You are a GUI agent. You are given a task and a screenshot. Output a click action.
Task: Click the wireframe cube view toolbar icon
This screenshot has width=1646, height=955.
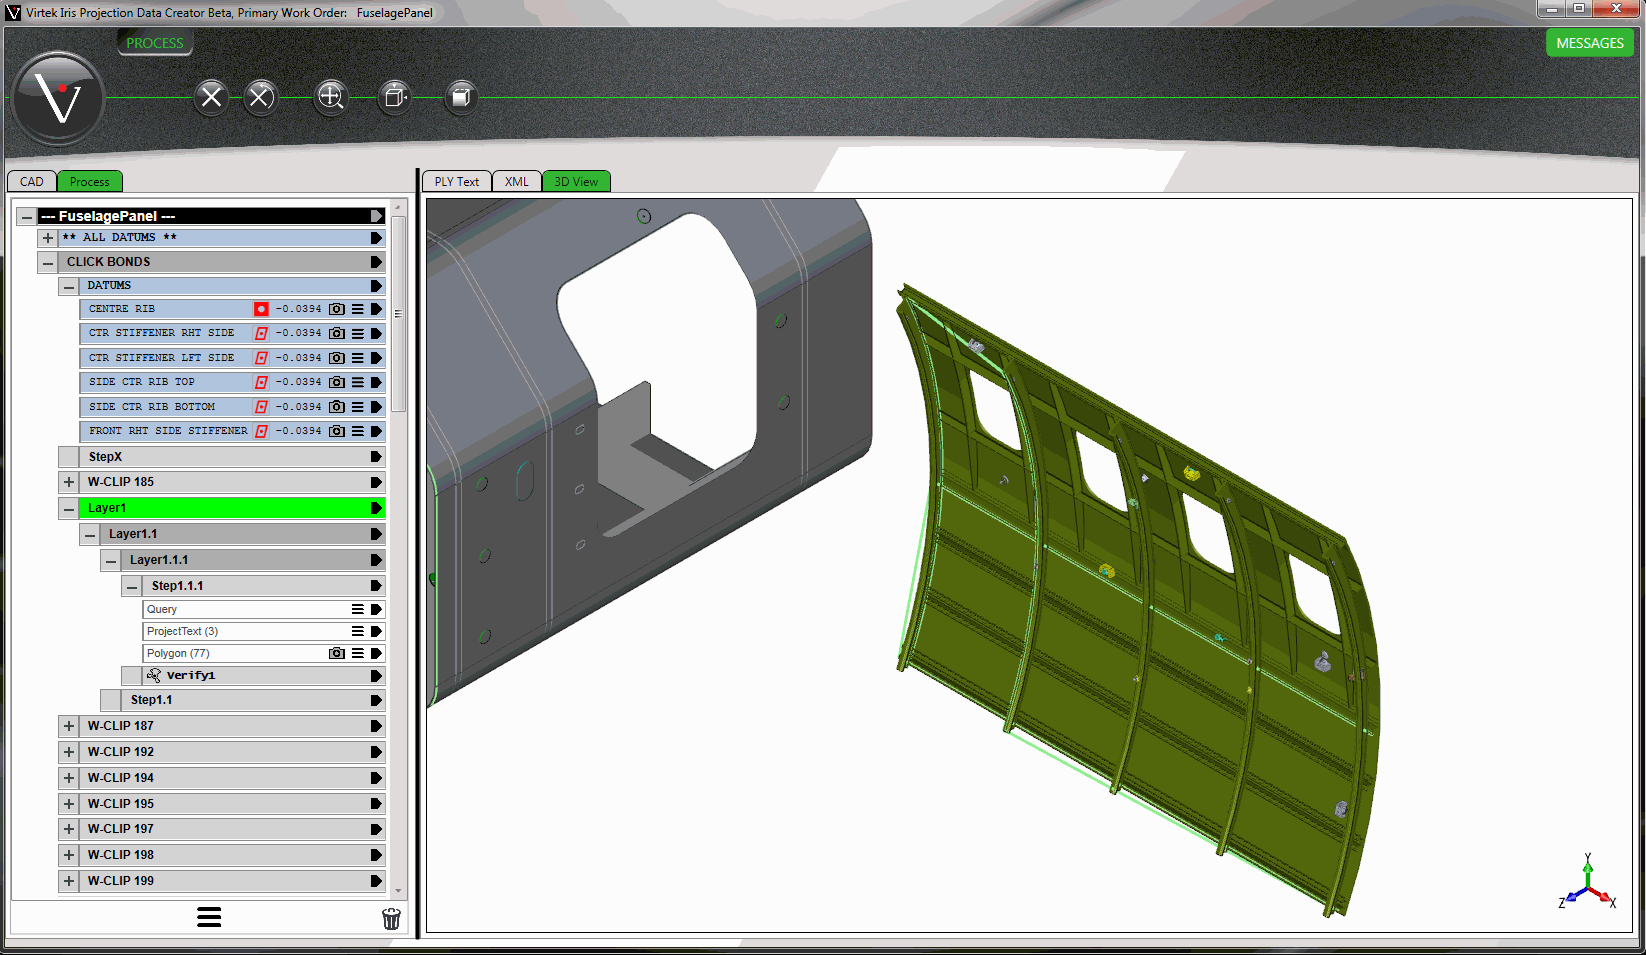[x=395, y=97]
